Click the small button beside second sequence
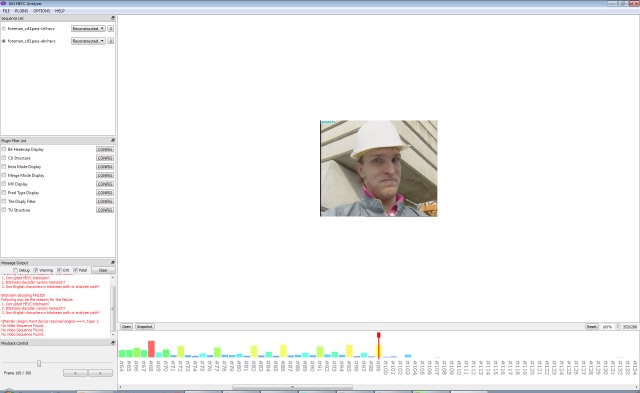Viewport: 640px width, 393px height. [110, 41]
